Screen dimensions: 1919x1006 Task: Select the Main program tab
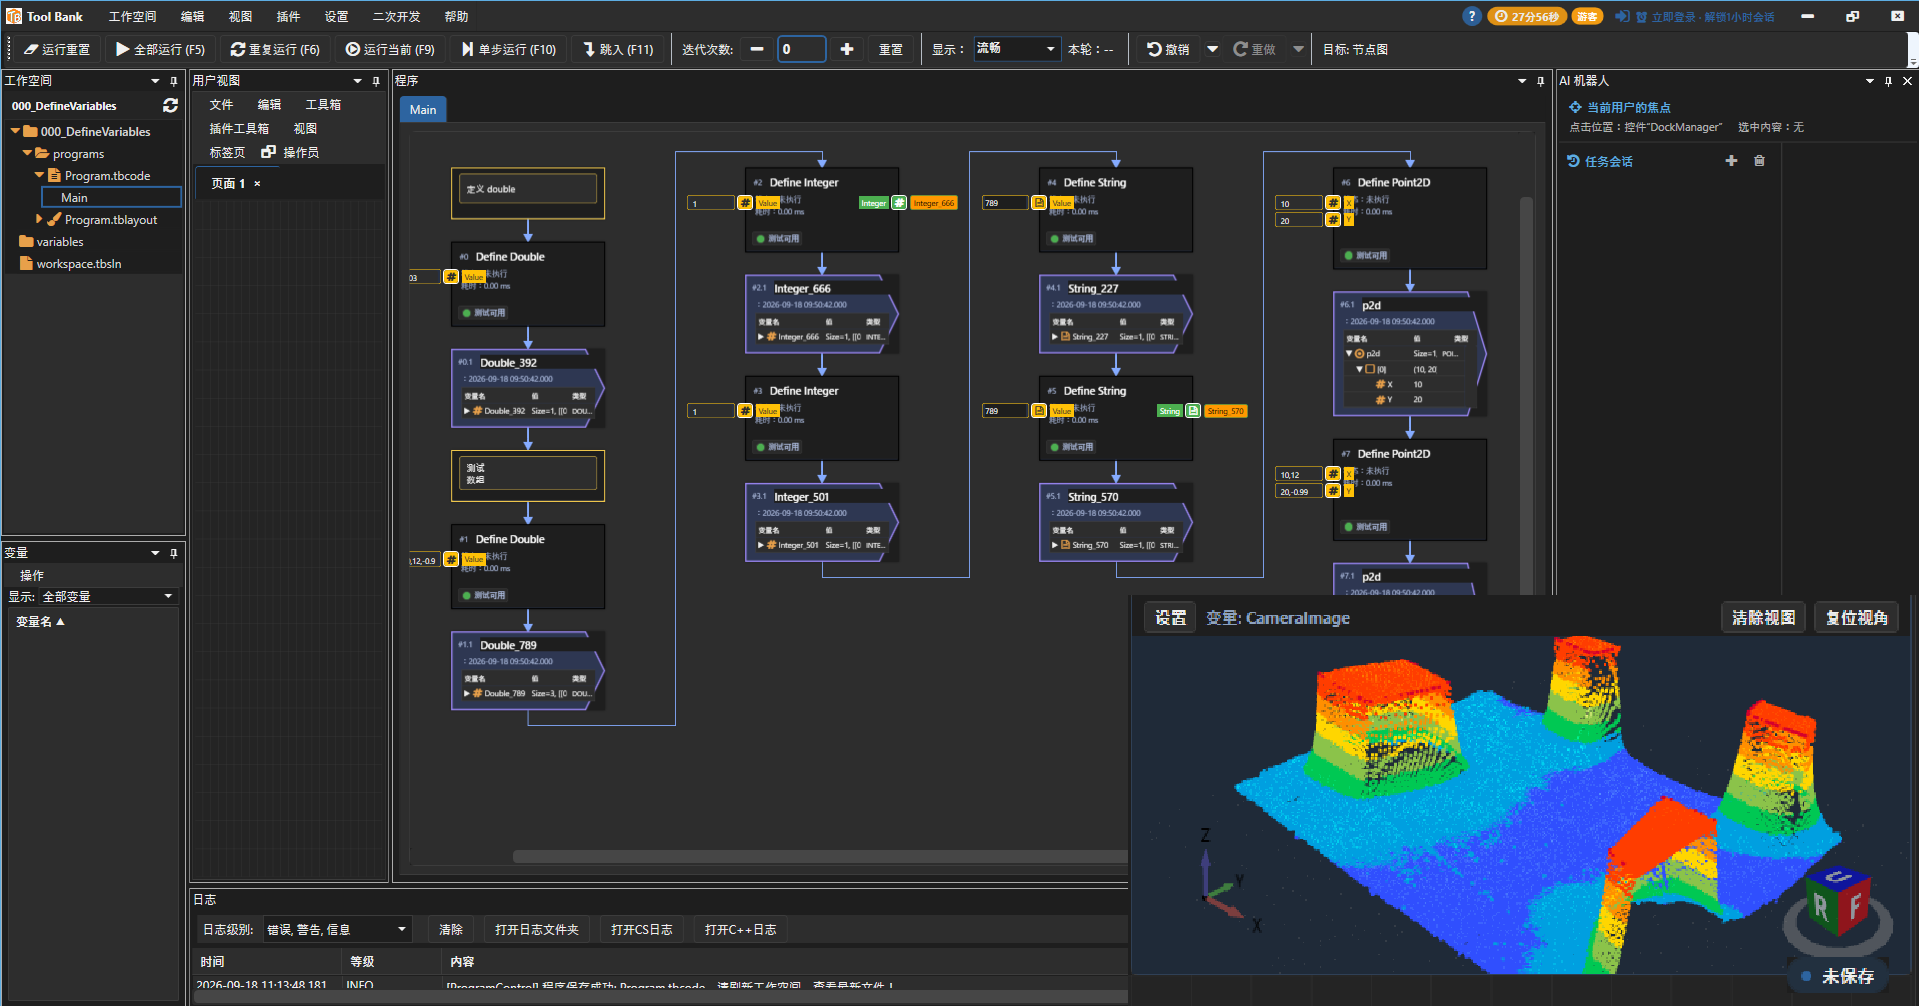(x=423, y=110)
